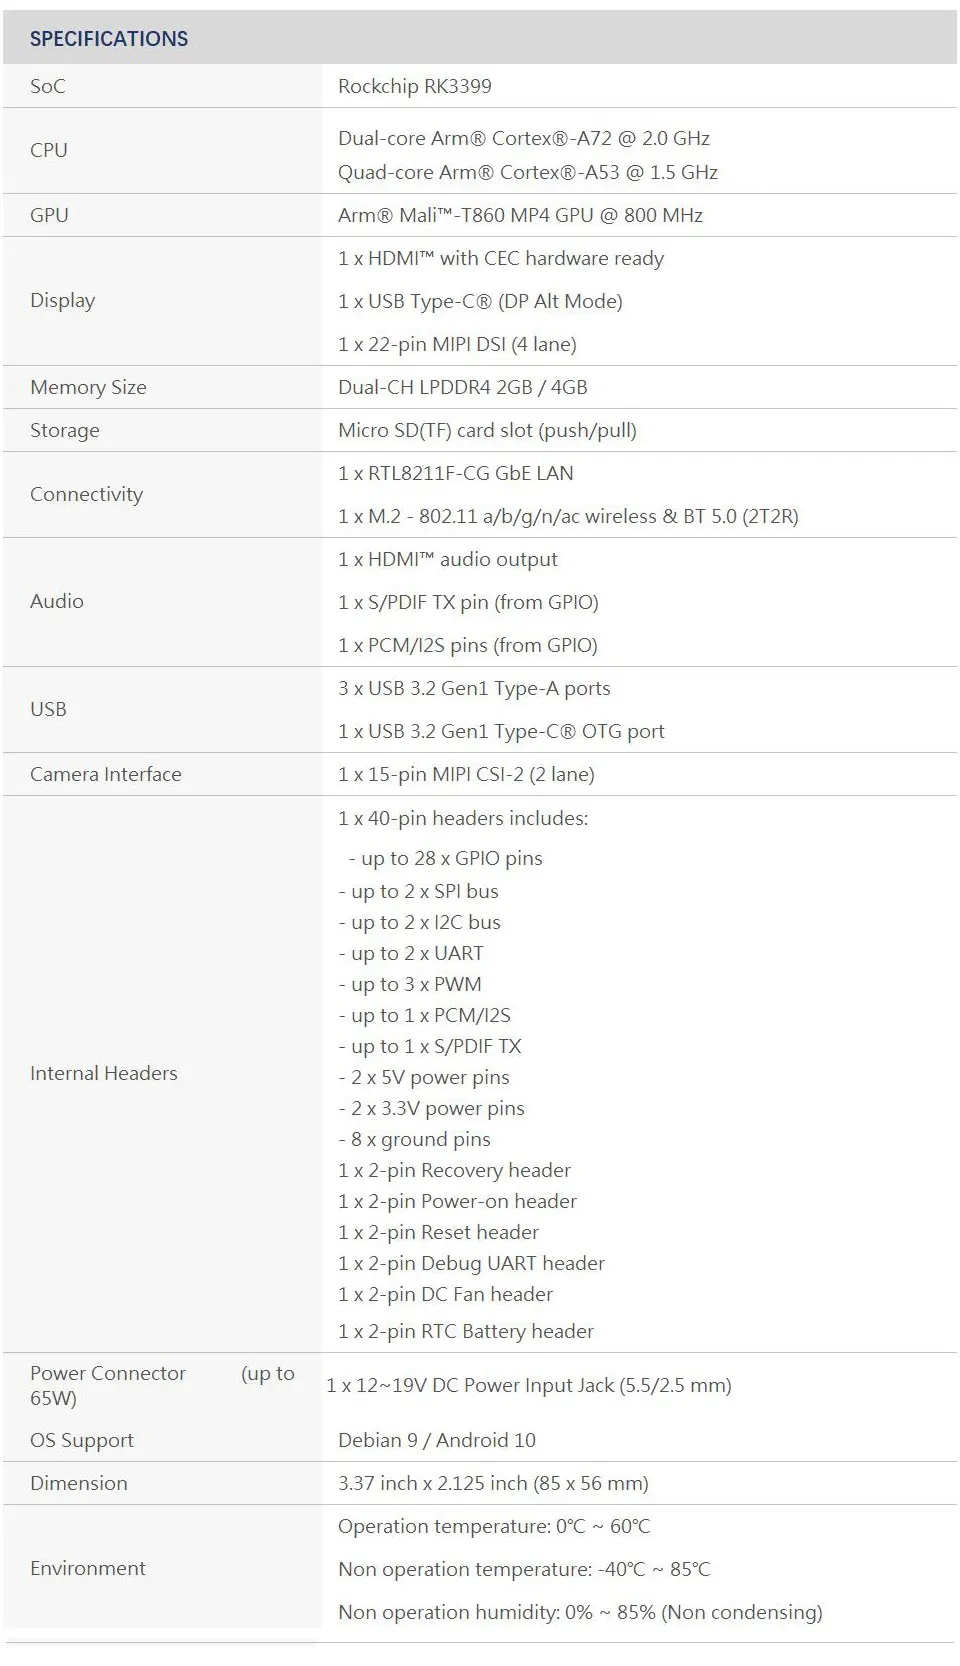960x1666 pixels.
Task: Click the Operation temperature line
Action: (494, 1526)
